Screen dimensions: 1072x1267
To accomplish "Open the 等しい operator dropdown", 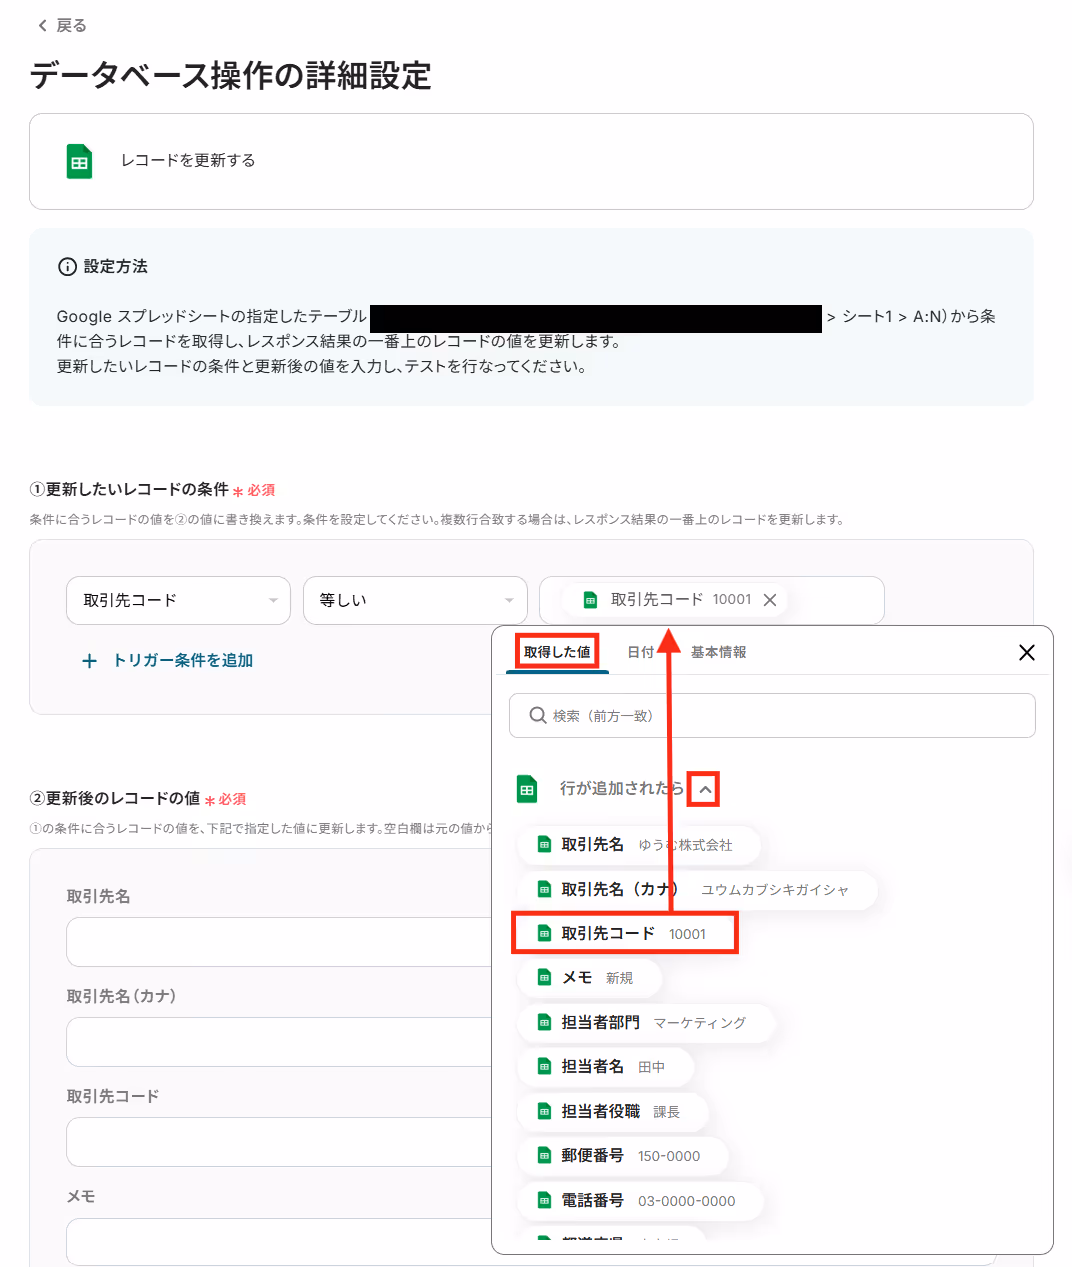I will pyautogui.click(x=415, y=600).
